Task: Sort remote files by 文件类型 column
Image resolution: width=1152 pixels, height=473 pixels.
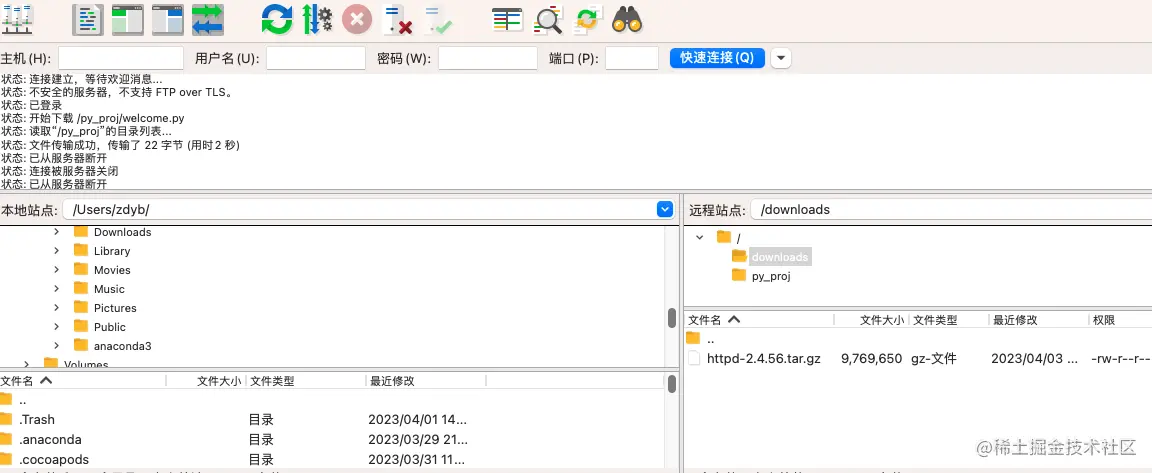Action: point(948,320)
